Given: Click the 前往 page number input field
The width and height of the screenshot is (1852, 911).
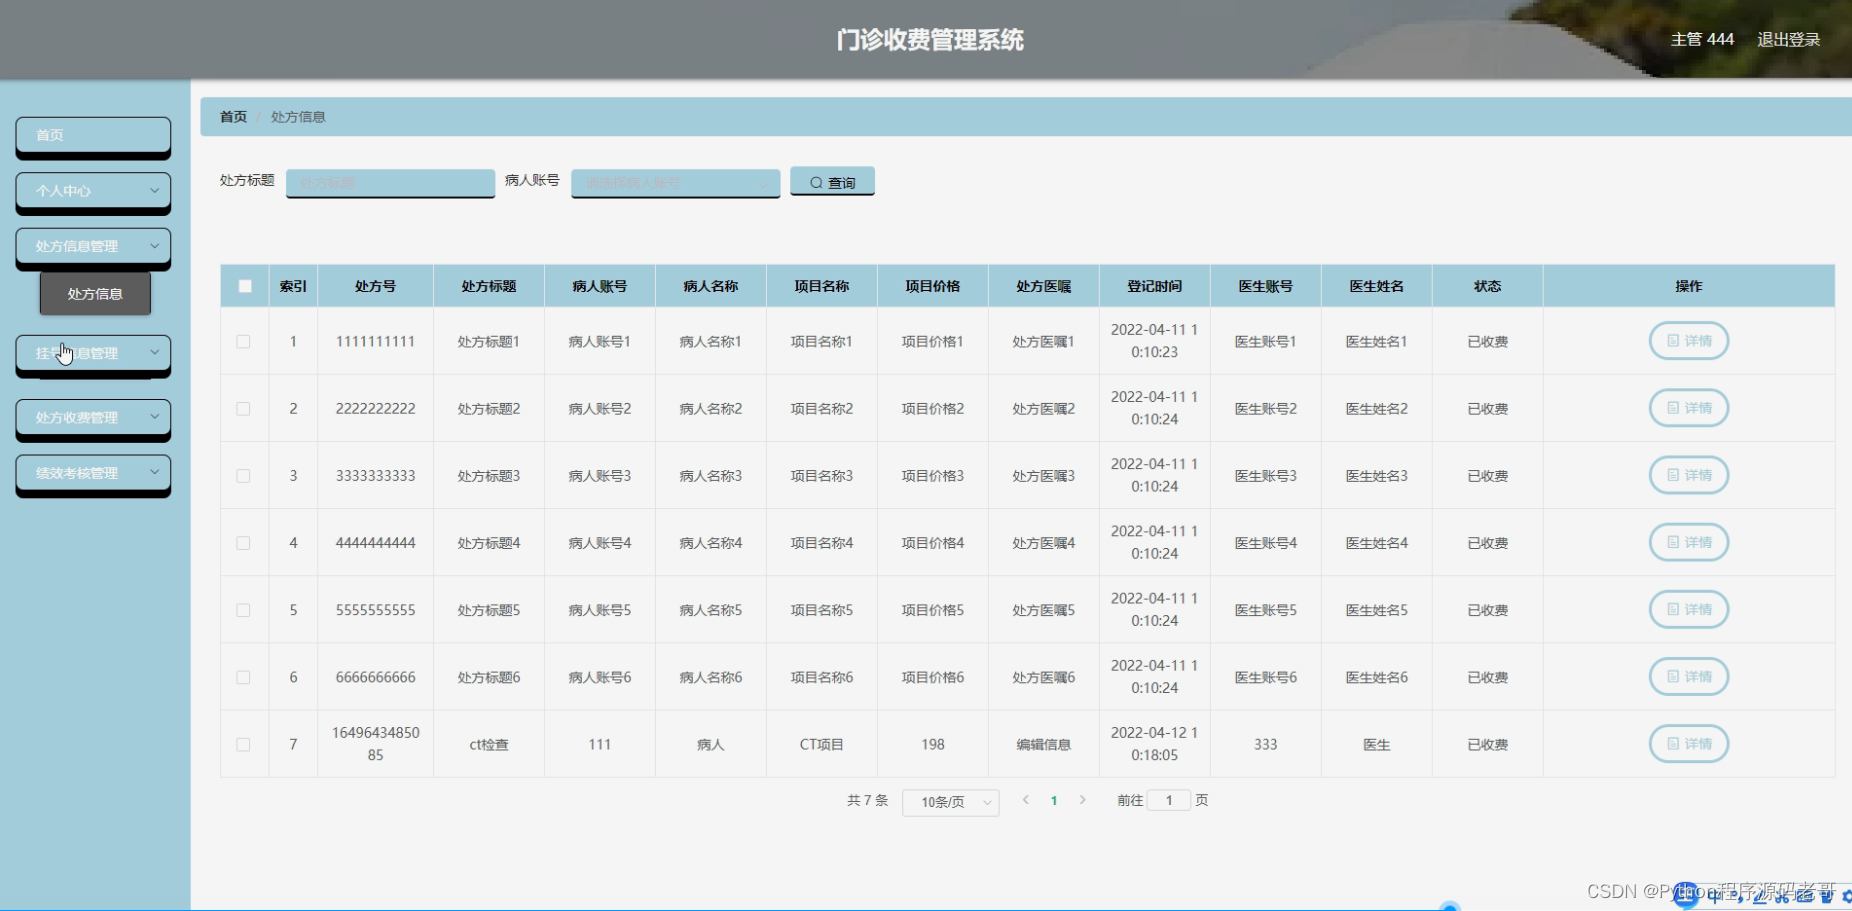Looking at the screenshot, I should [x=1168, y=800].
